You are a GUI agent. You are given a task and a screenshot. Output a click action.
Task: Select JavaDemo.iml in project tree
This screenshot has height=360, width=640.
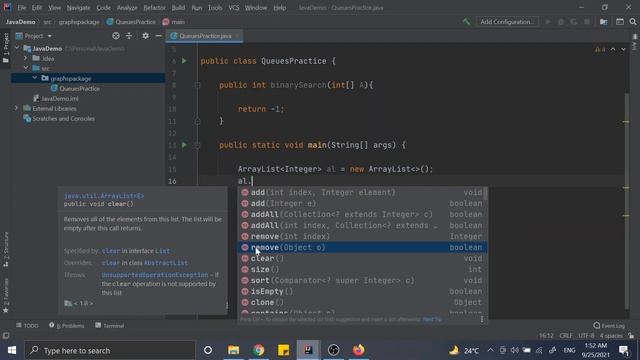point(60,98)
